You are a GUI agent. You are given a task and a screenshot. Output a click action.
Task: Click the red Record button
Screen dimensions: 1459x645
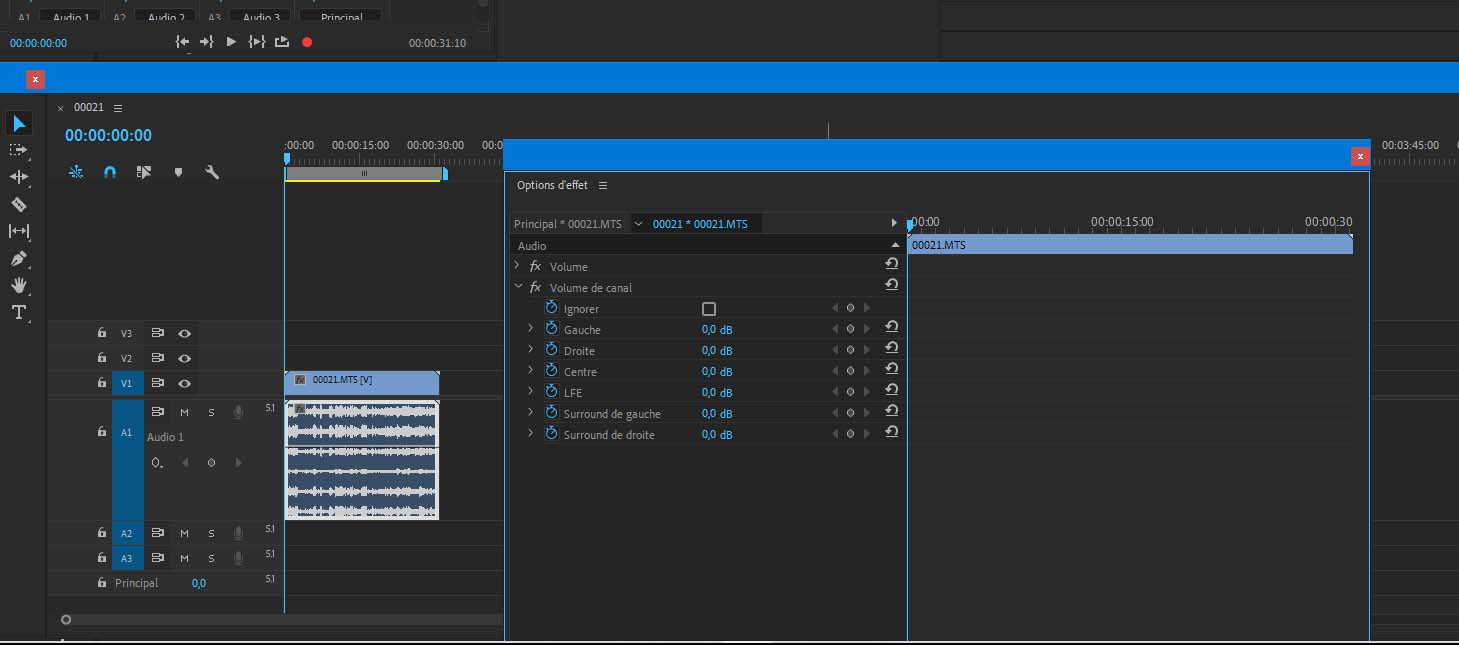point(307,42)
